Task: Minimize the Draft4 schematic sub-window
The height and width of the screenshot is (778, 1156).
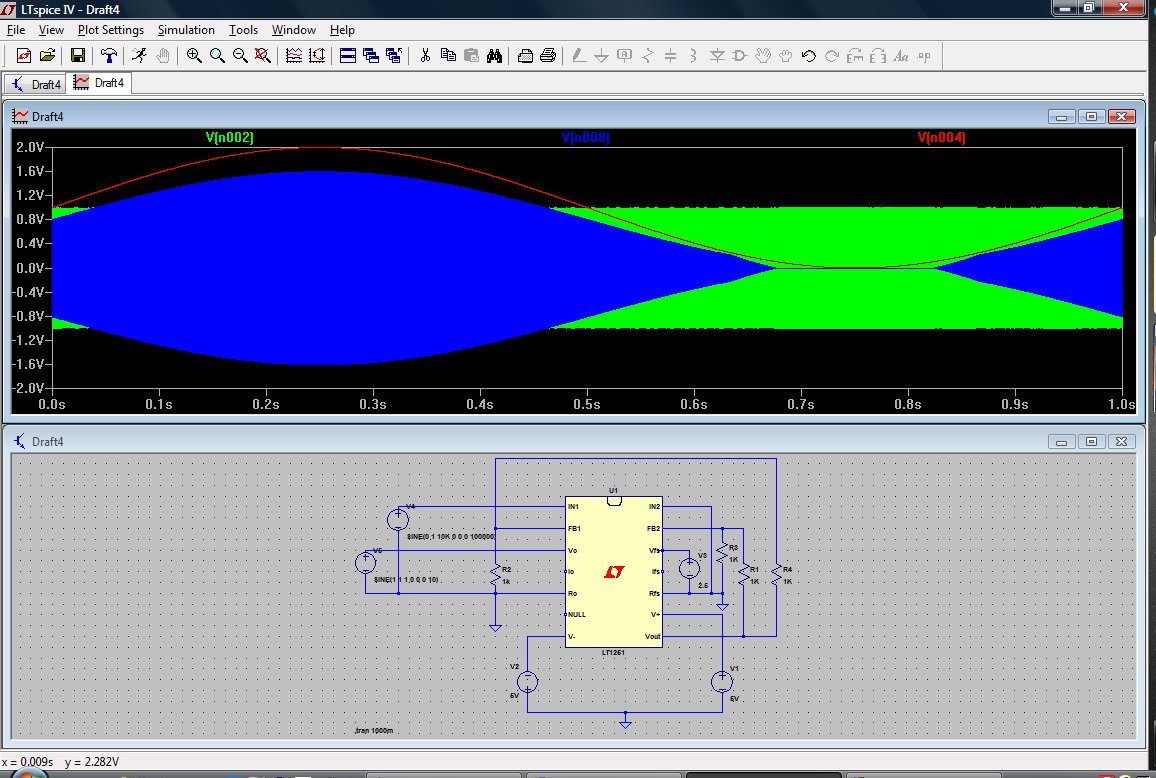Action: point(1061,442)
